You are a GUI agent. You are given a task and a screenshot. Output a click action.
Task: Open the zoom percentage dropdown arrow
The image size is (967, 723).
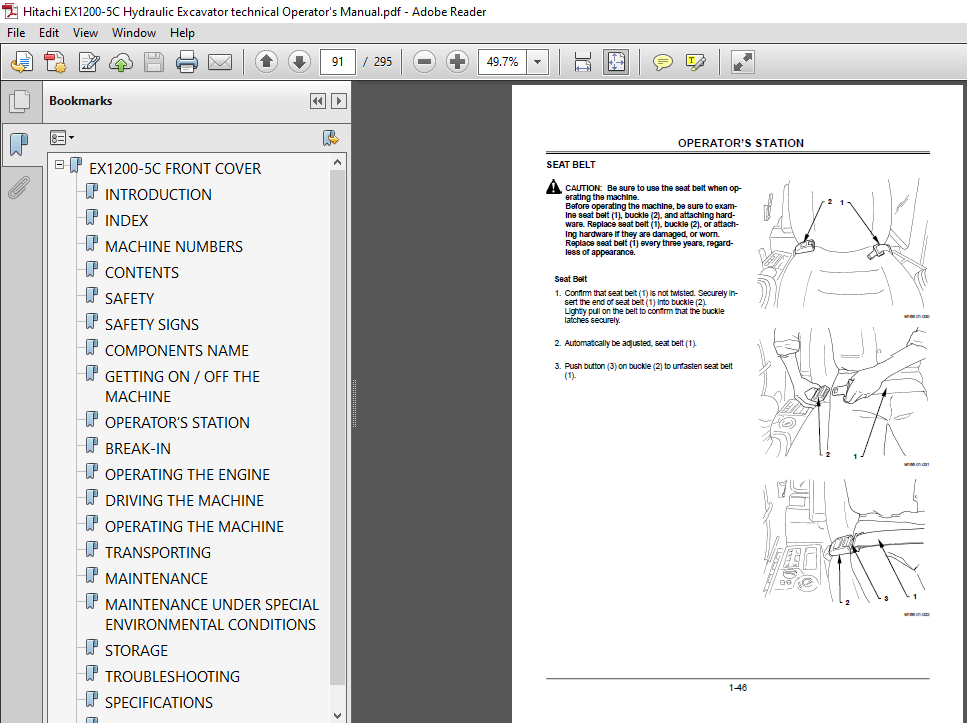tap(537, 62)
